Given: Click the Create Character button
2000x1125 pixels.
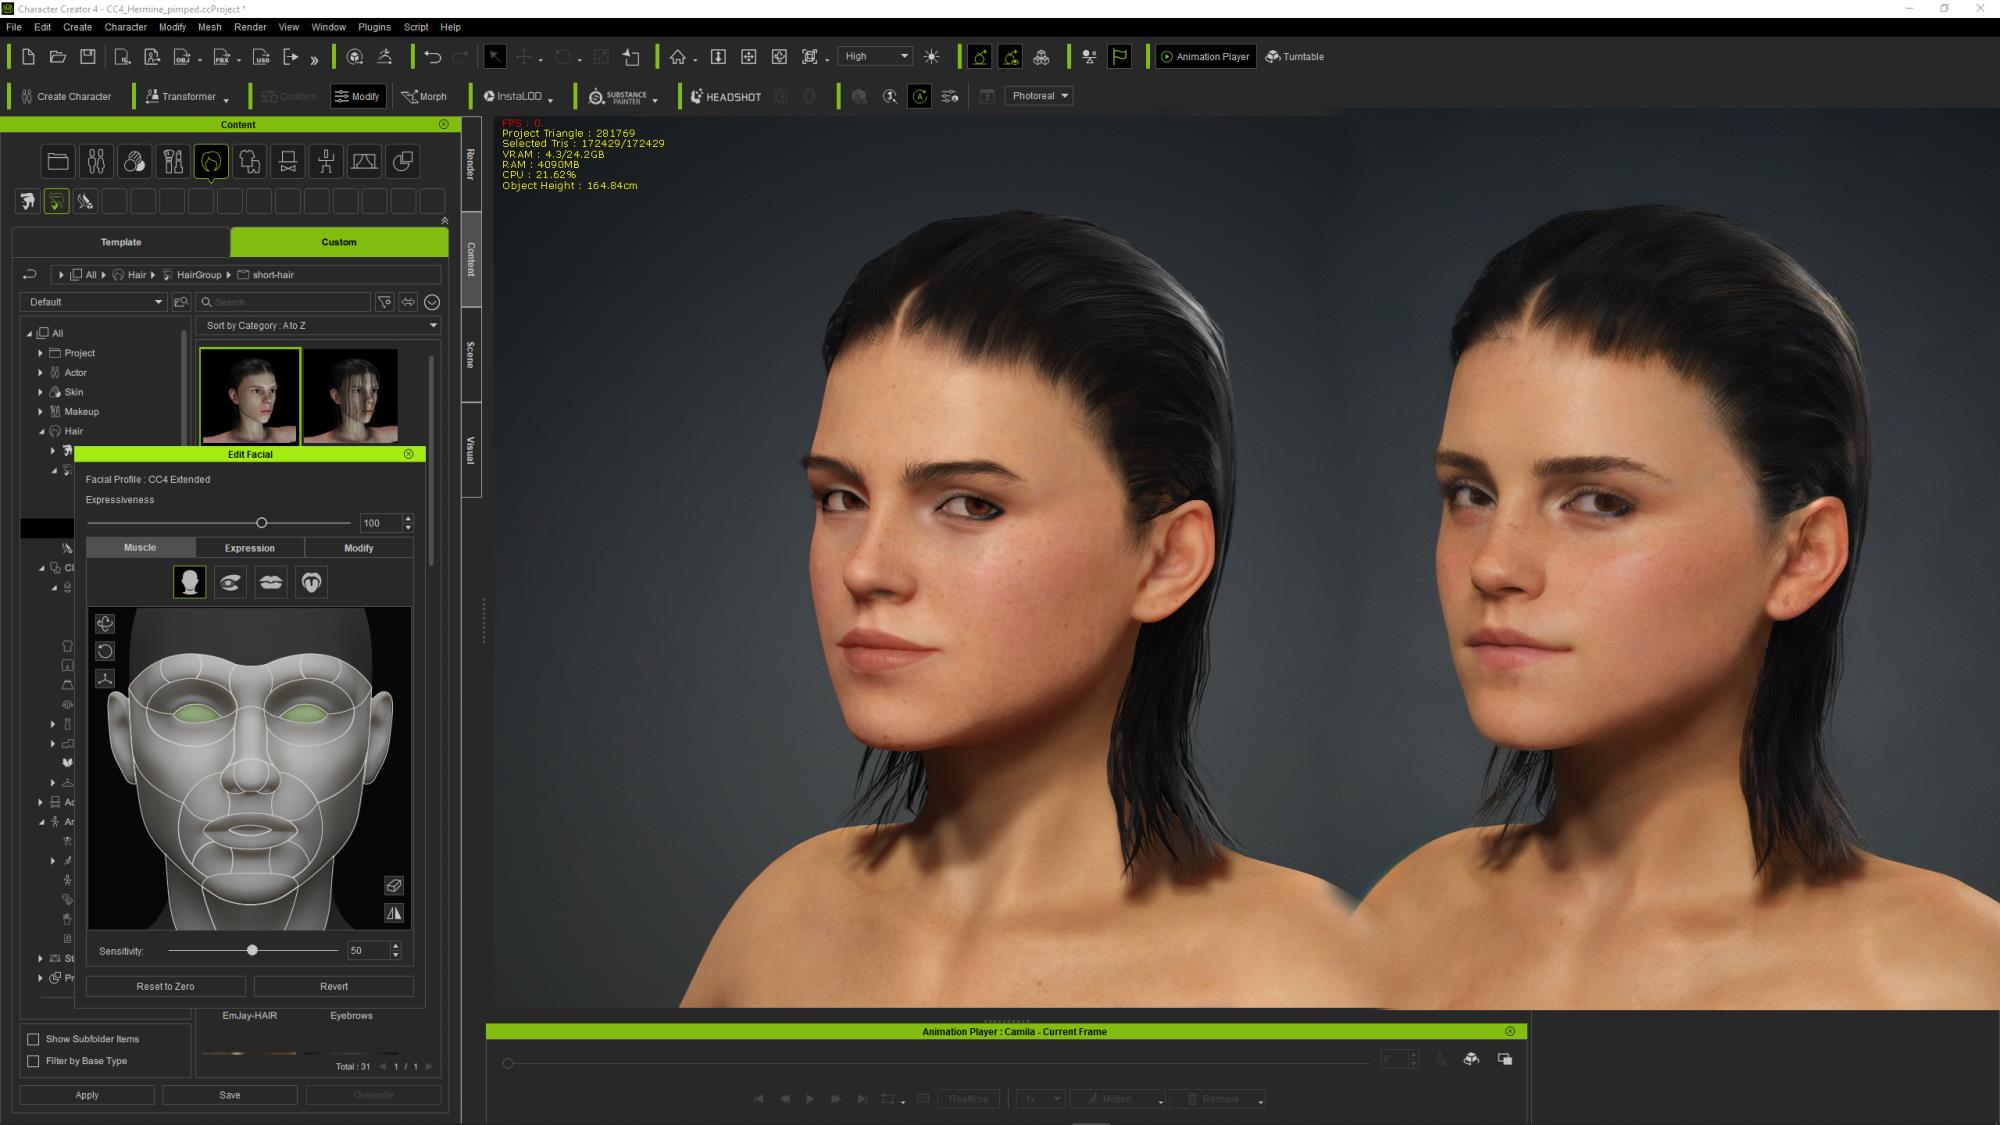Looking at the screenshot, I should click(x=66, y=97).
